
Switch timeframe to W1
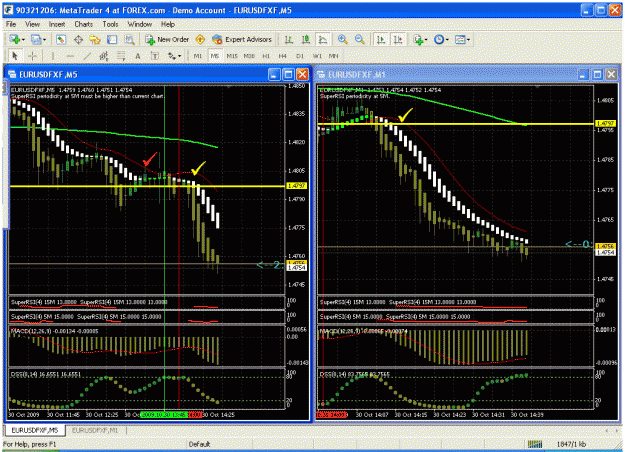[x=317, y=56]
